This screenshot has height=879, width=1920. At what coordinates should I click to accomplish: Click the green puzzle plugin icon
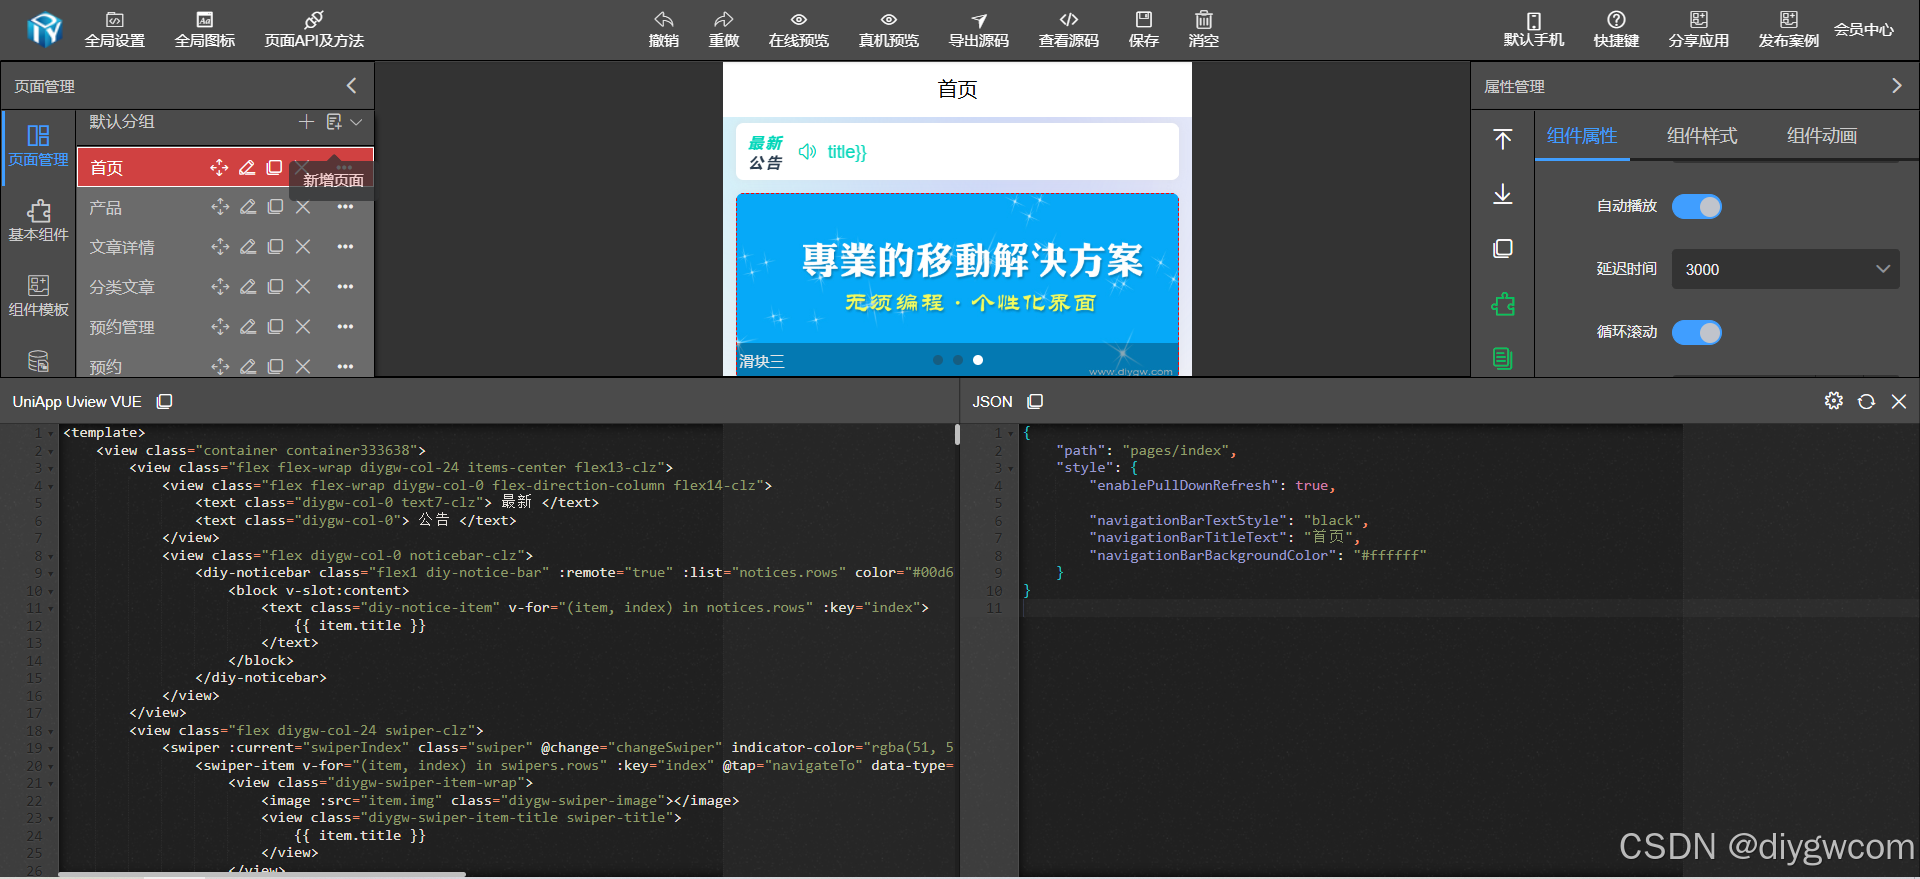point(1502,304)
